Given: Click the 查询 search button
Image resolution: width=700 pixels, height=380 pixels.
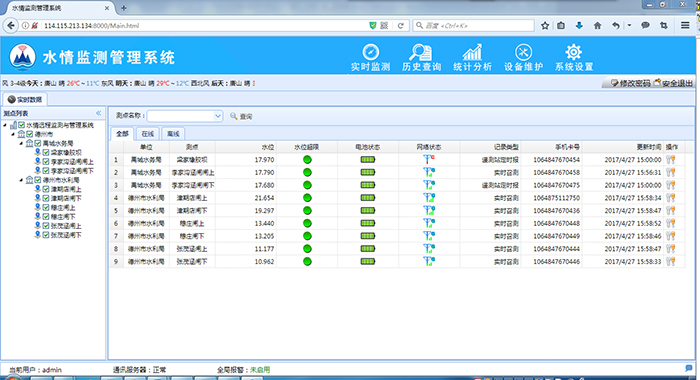Looking at the screenshot, I should [241, 116].
